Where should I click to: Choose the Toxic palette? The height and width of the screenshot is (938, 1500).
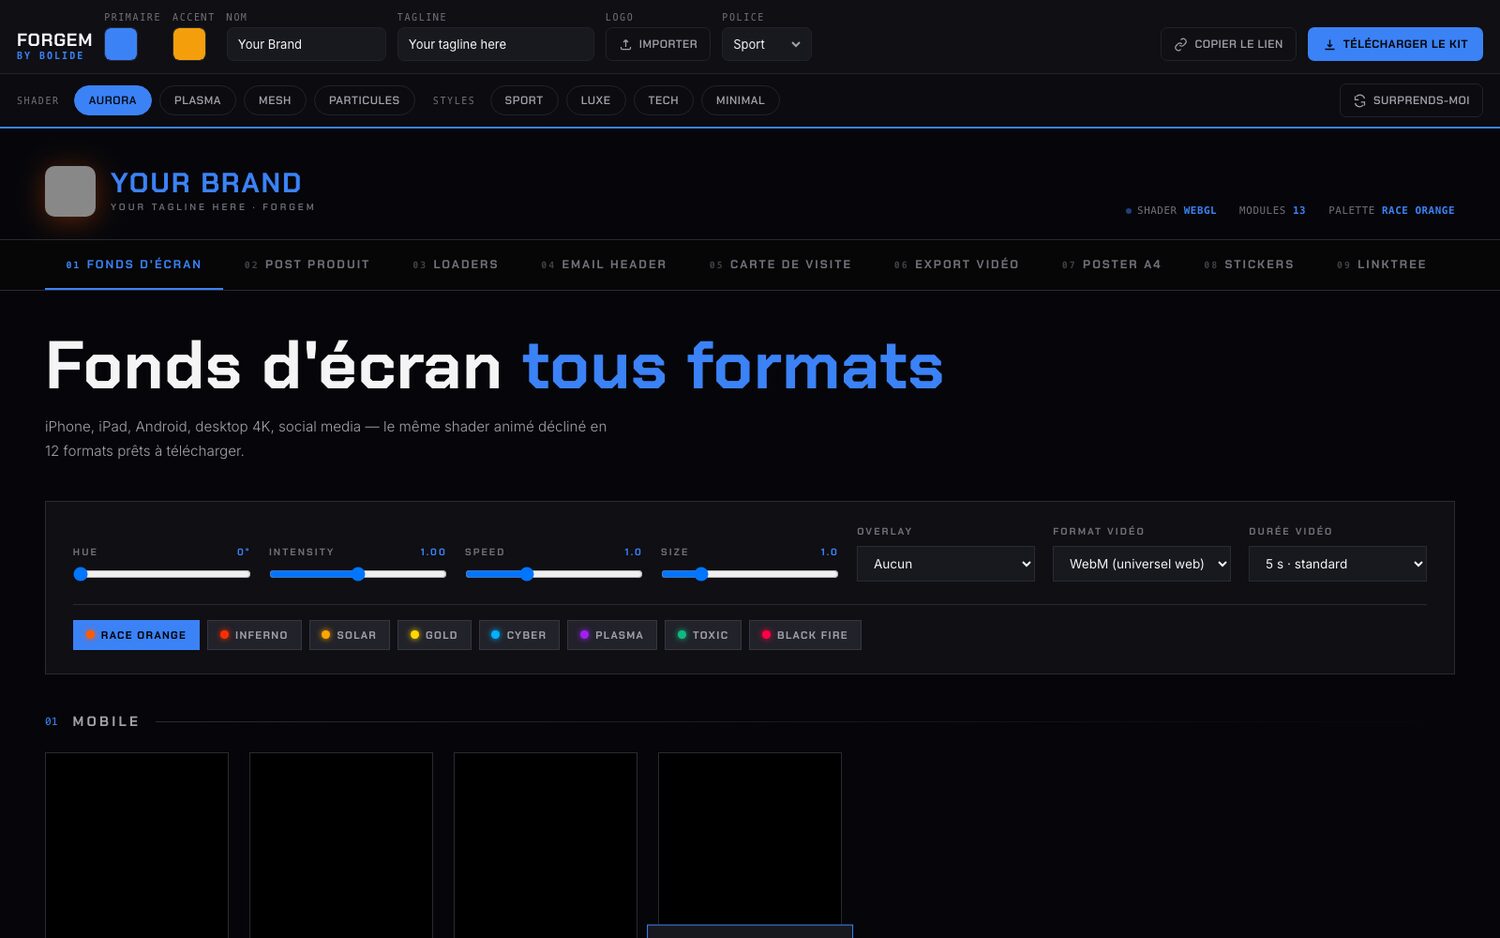click(x=703, y=635)
